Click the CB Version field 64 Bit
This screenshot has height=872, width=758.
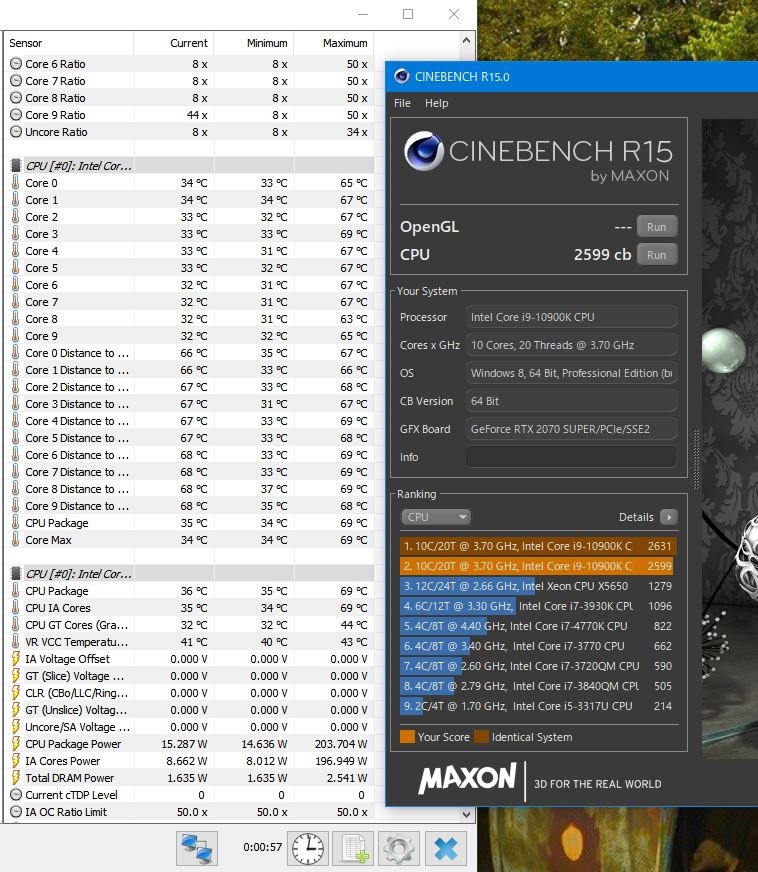(571, 401)
